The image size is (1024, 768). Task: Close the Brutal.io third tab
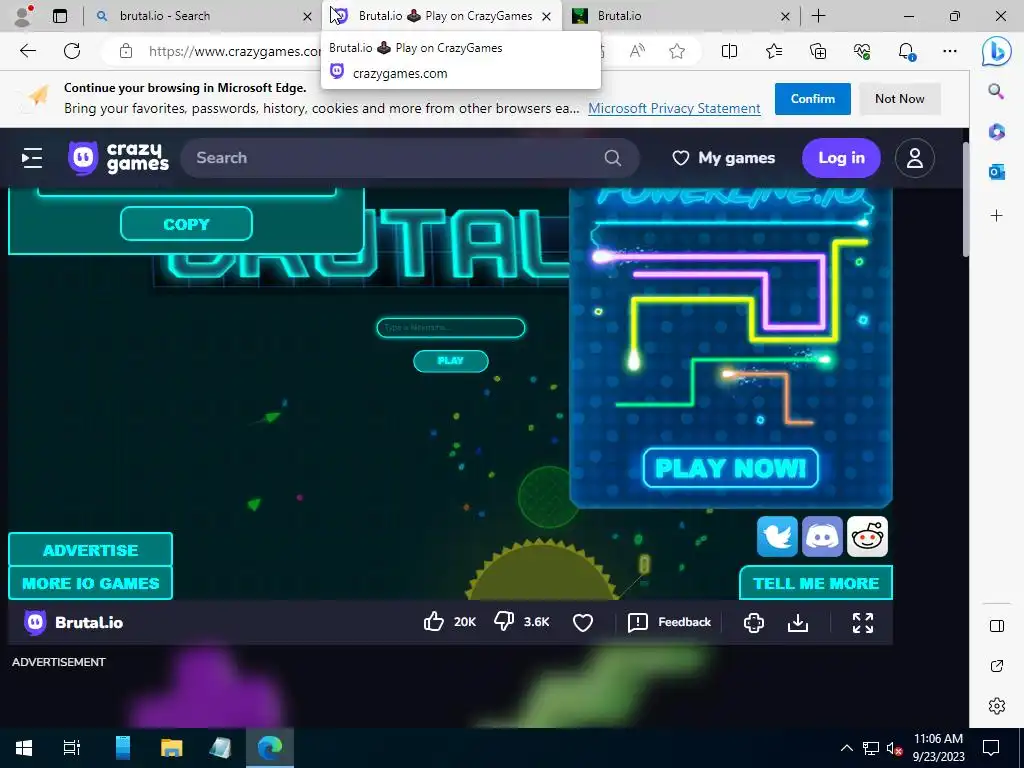coord(786,16)
